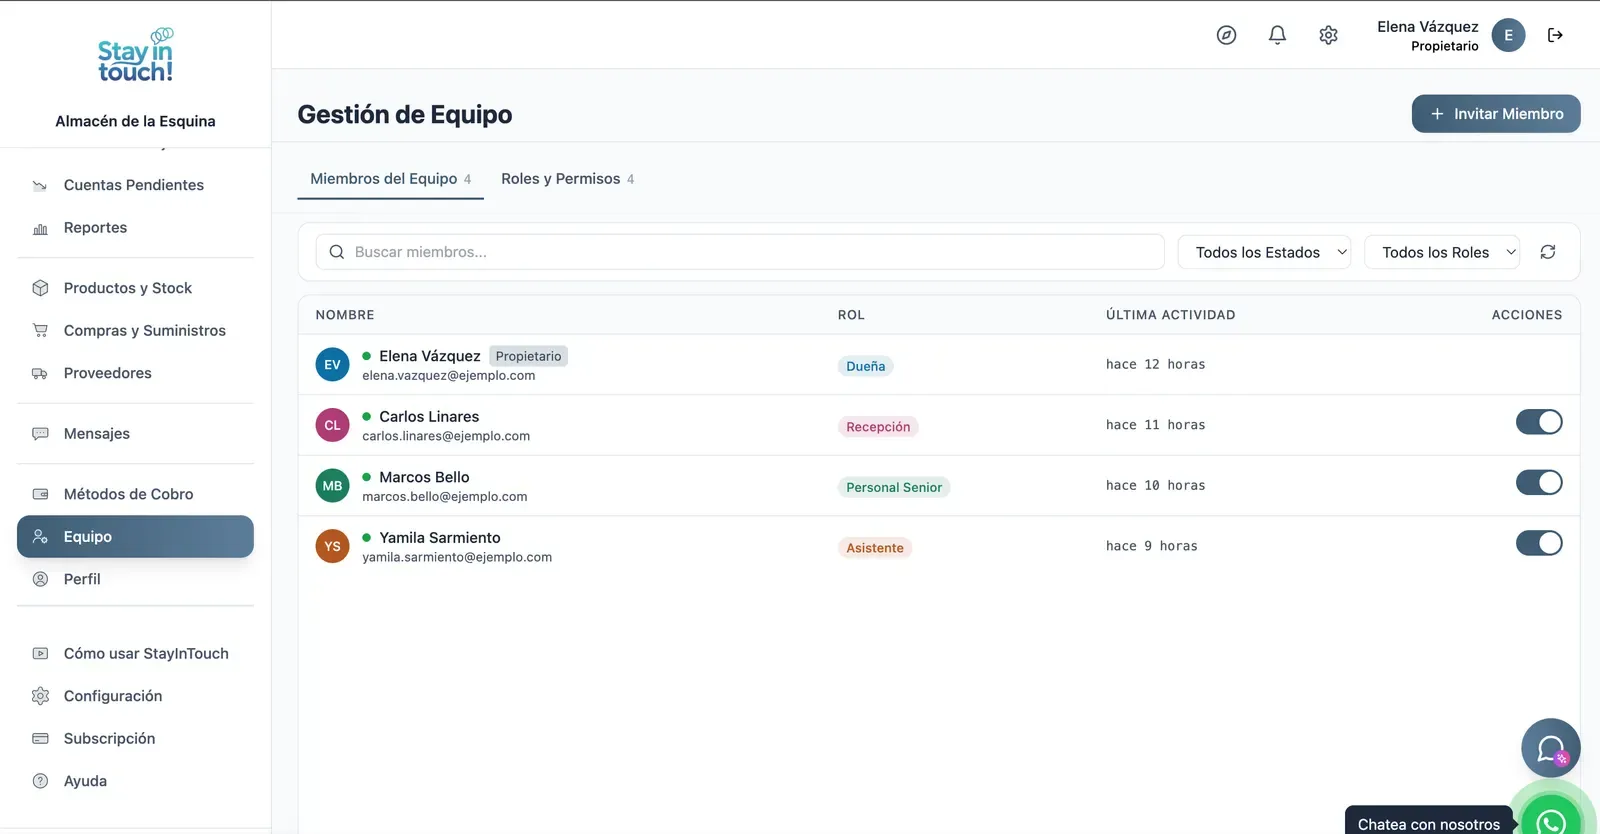The height and width of the screenshot is (834, 1600).
Task: Open notifications bell
Action: [1277, 35]
